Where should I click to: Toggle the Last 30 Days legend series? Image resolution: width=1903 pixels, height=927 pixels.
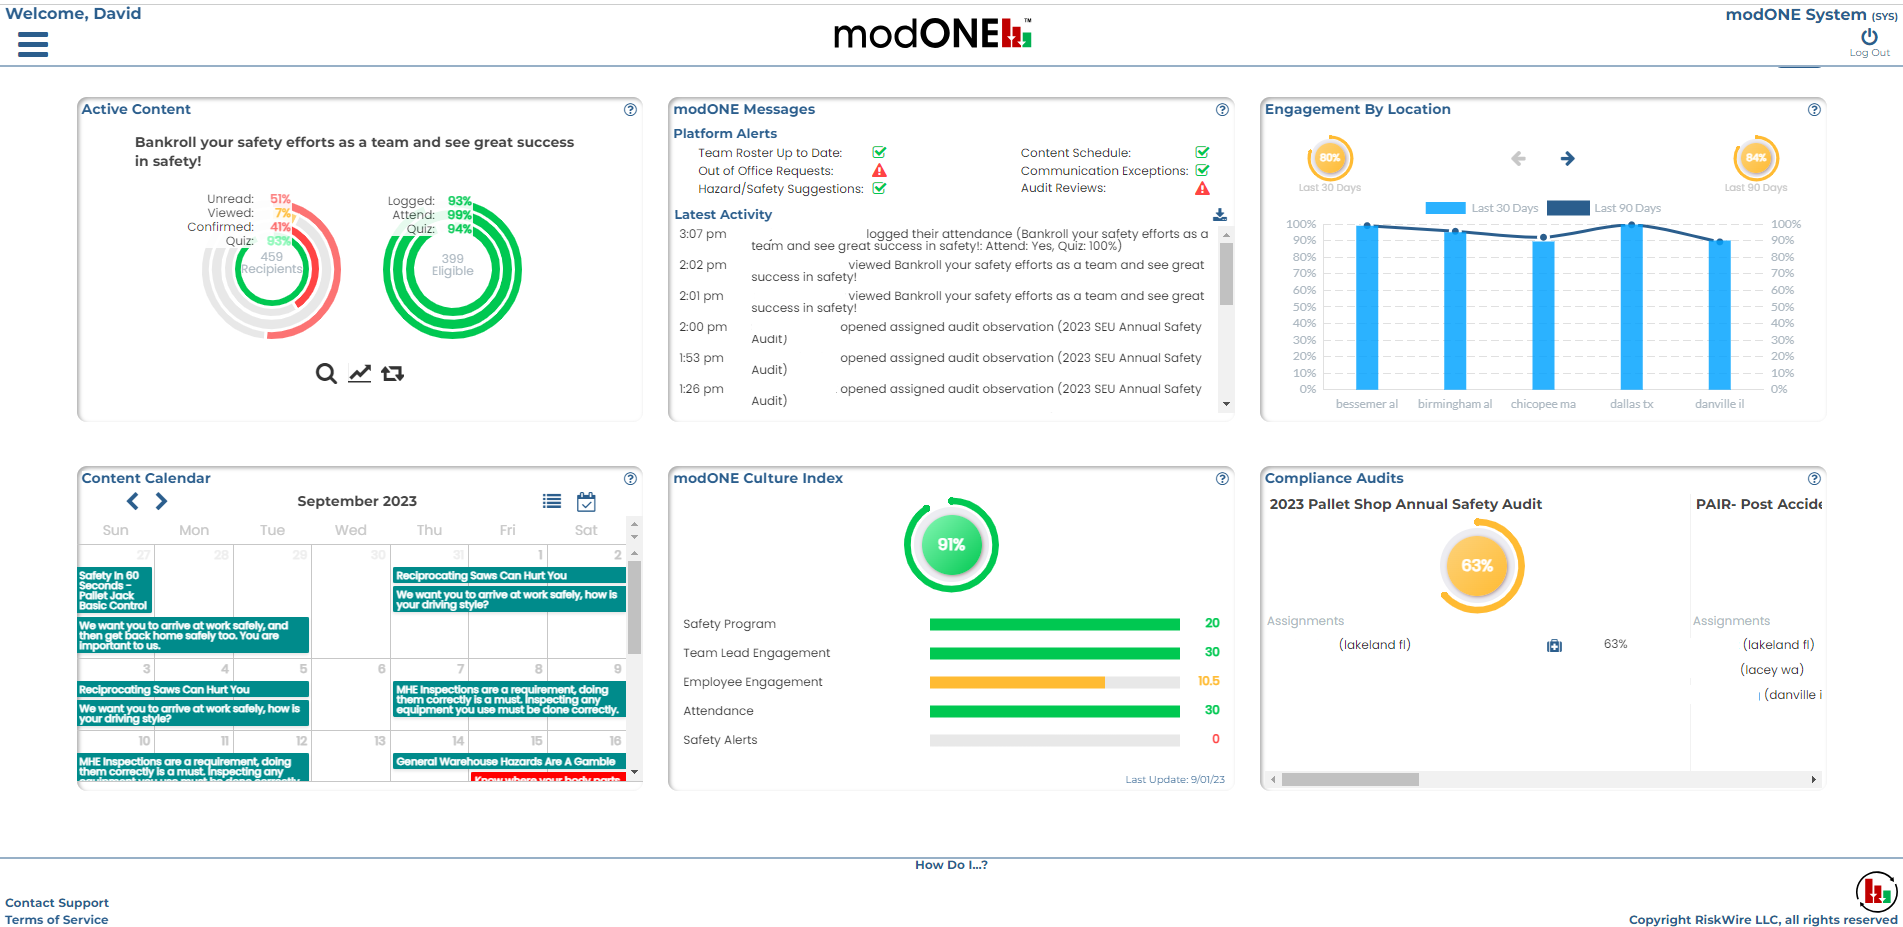(x=1482, y=208)
